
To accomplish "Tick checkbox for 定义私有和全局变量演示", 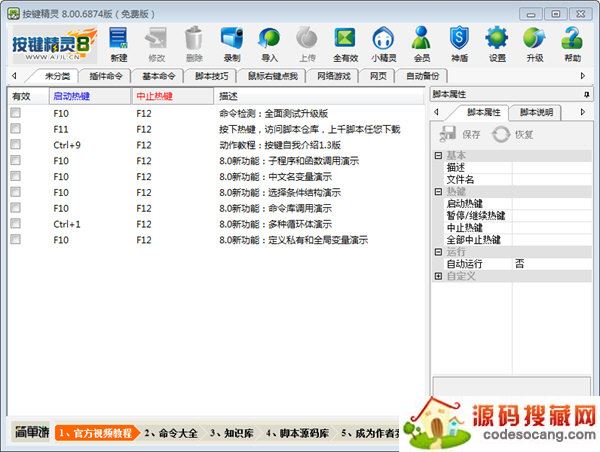I will coord(16,240).
